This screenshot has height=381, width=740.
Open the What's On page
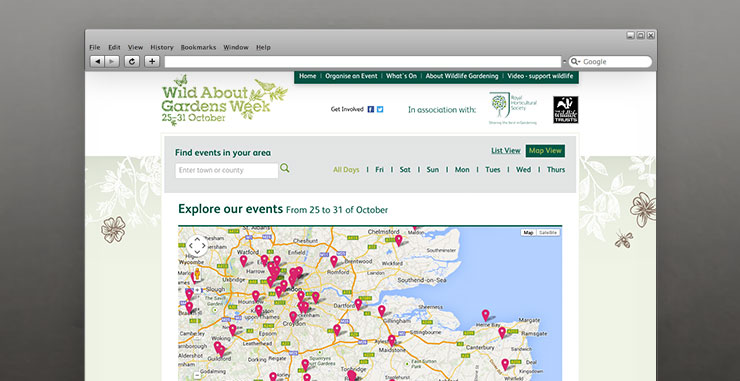(x=402, y=76)
